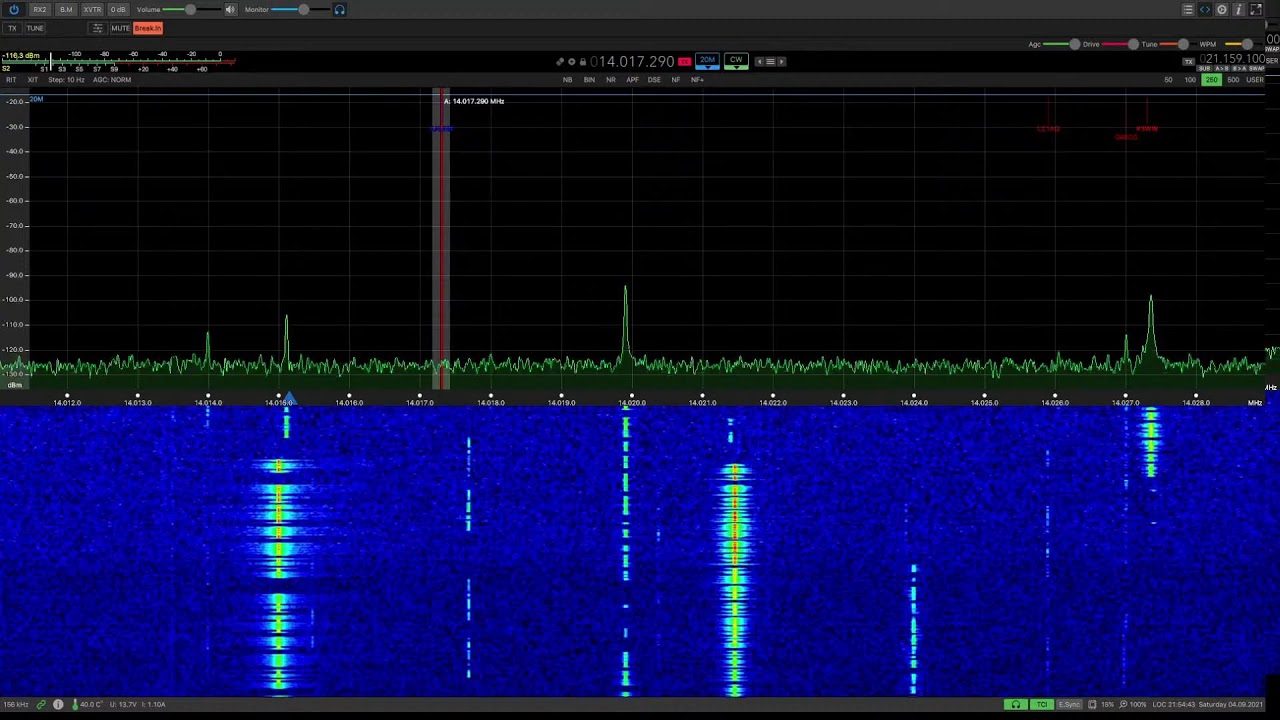The image size is (1280, 720).
Task: Toggle the MUTE button
Action: (120, 28)
